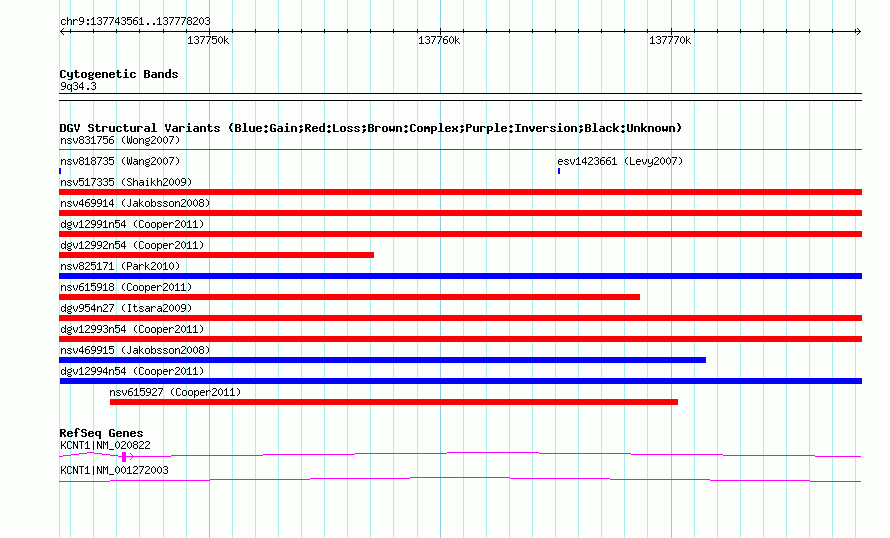The height and width of the screenshot is (538, 890).
Task: Click the 137770k ruler tick label
Action: pos(670,40)
